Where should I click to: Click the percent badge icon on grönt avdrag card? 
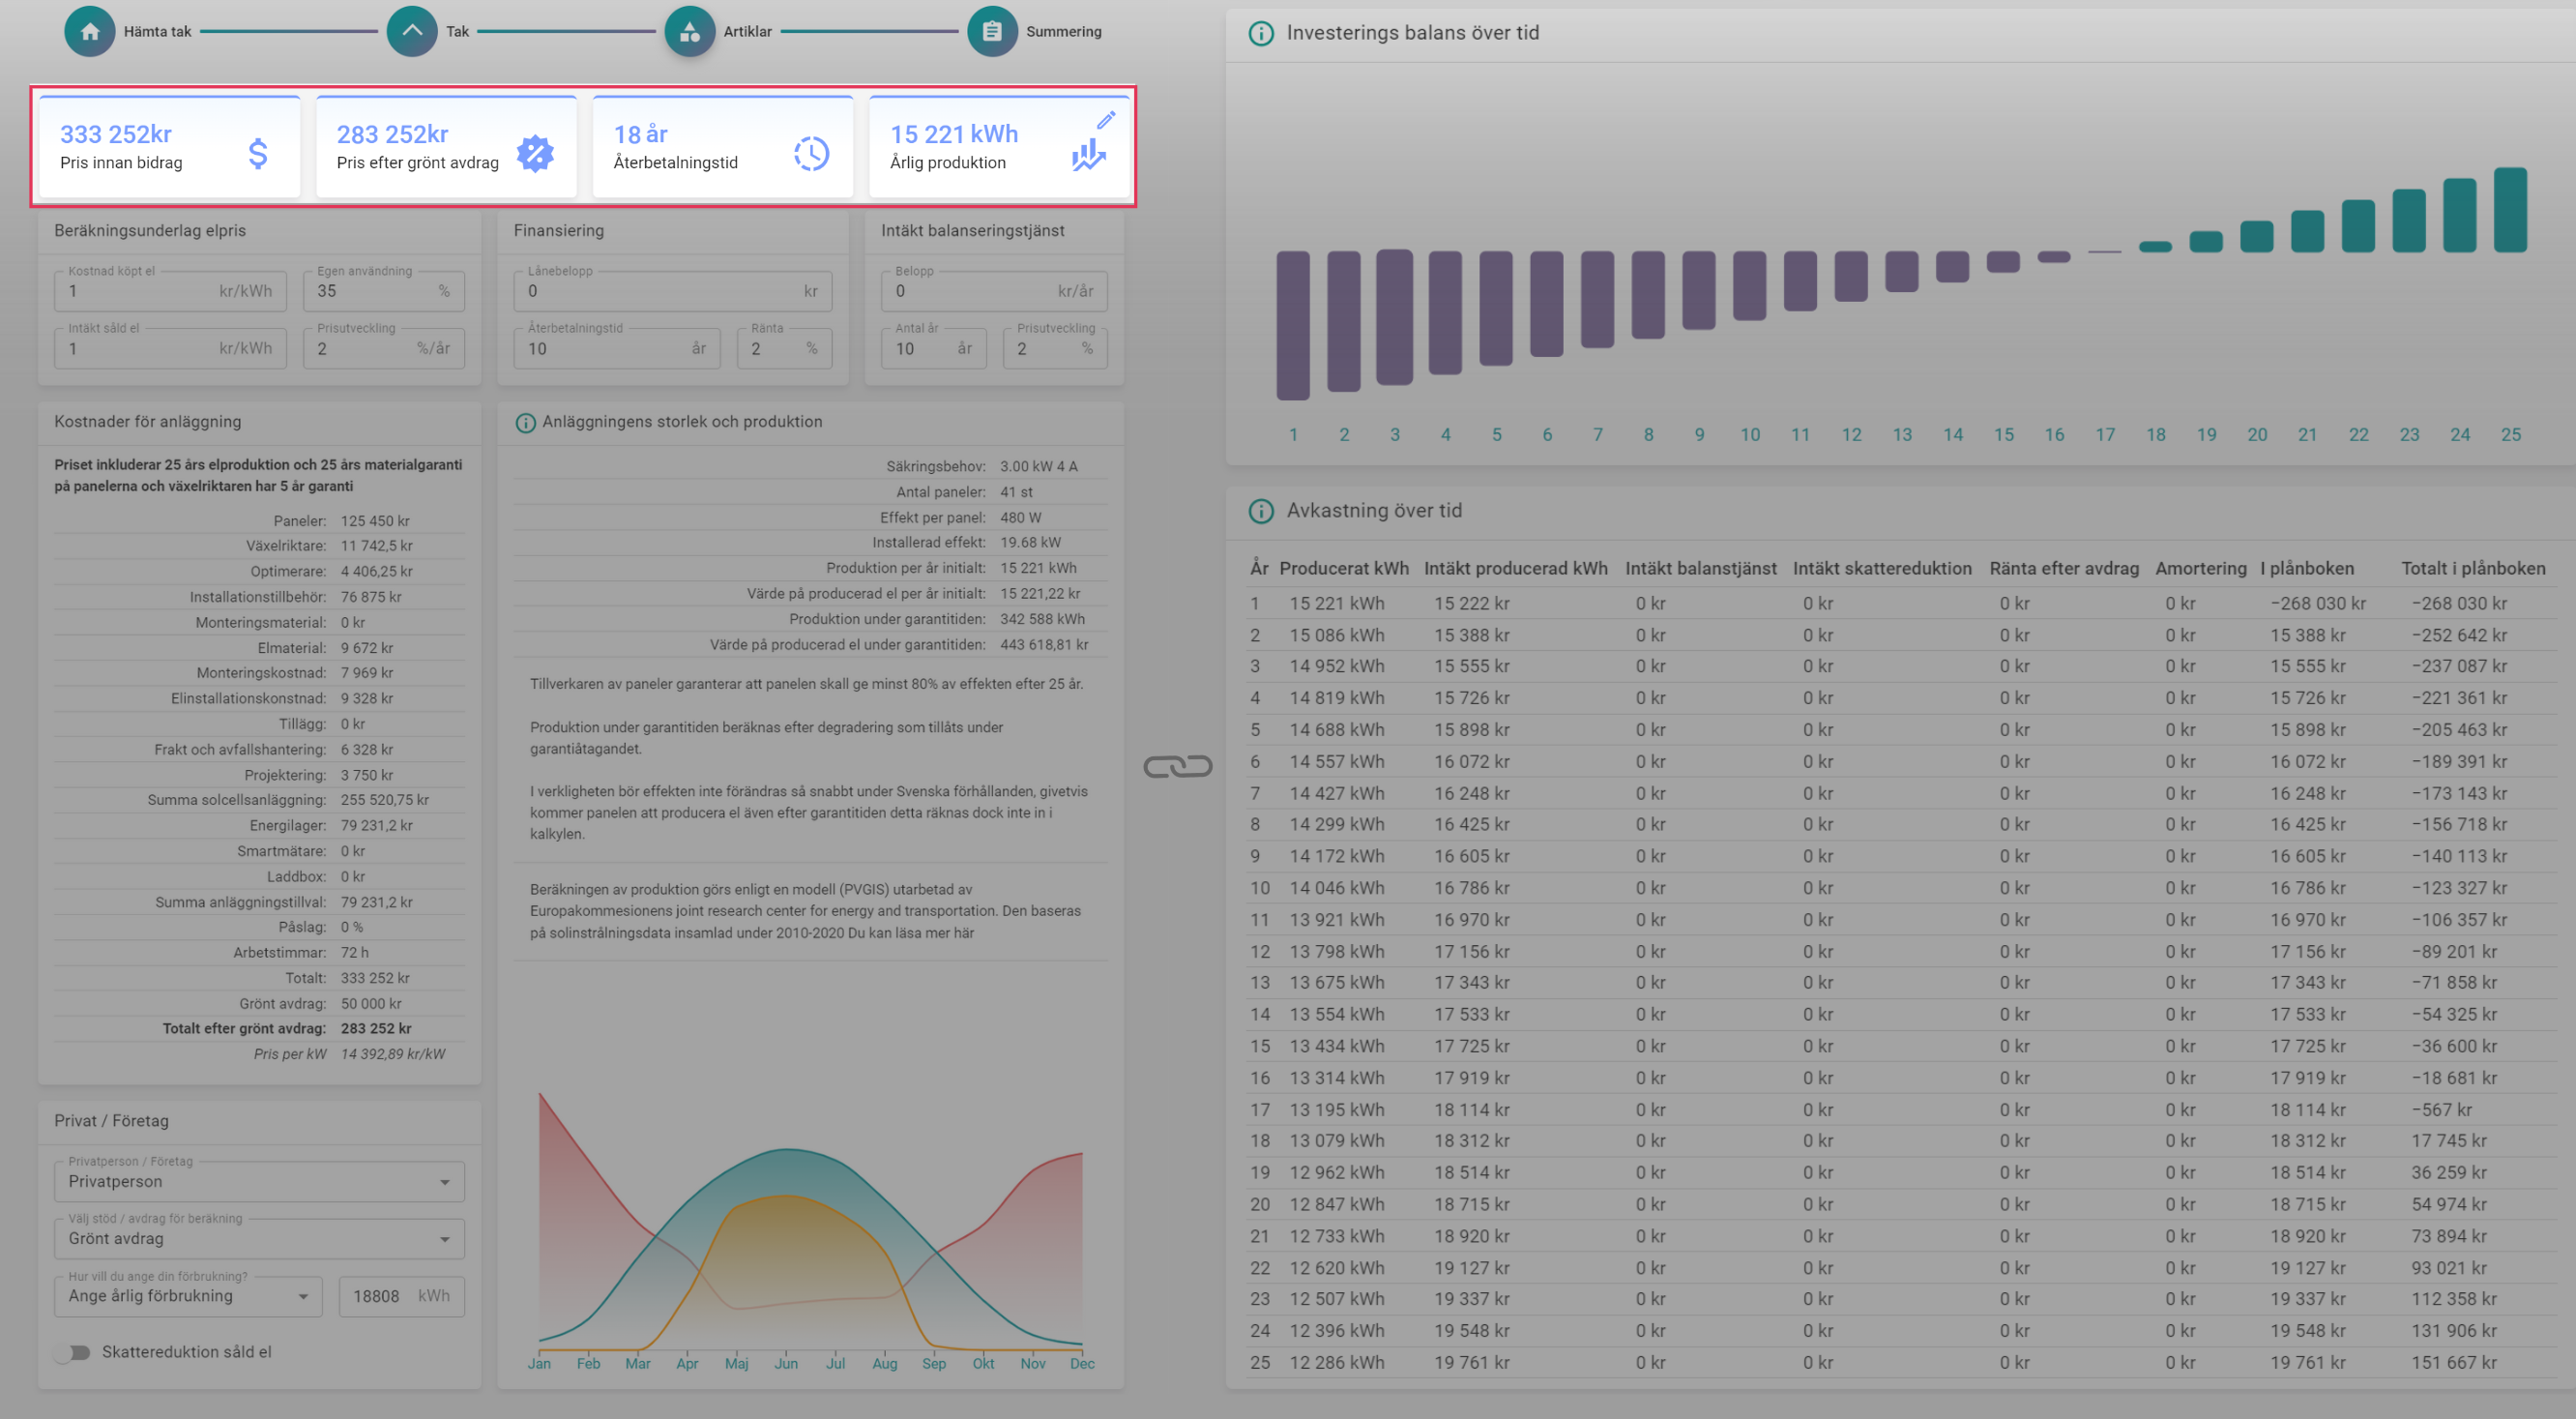coord(535,153)
